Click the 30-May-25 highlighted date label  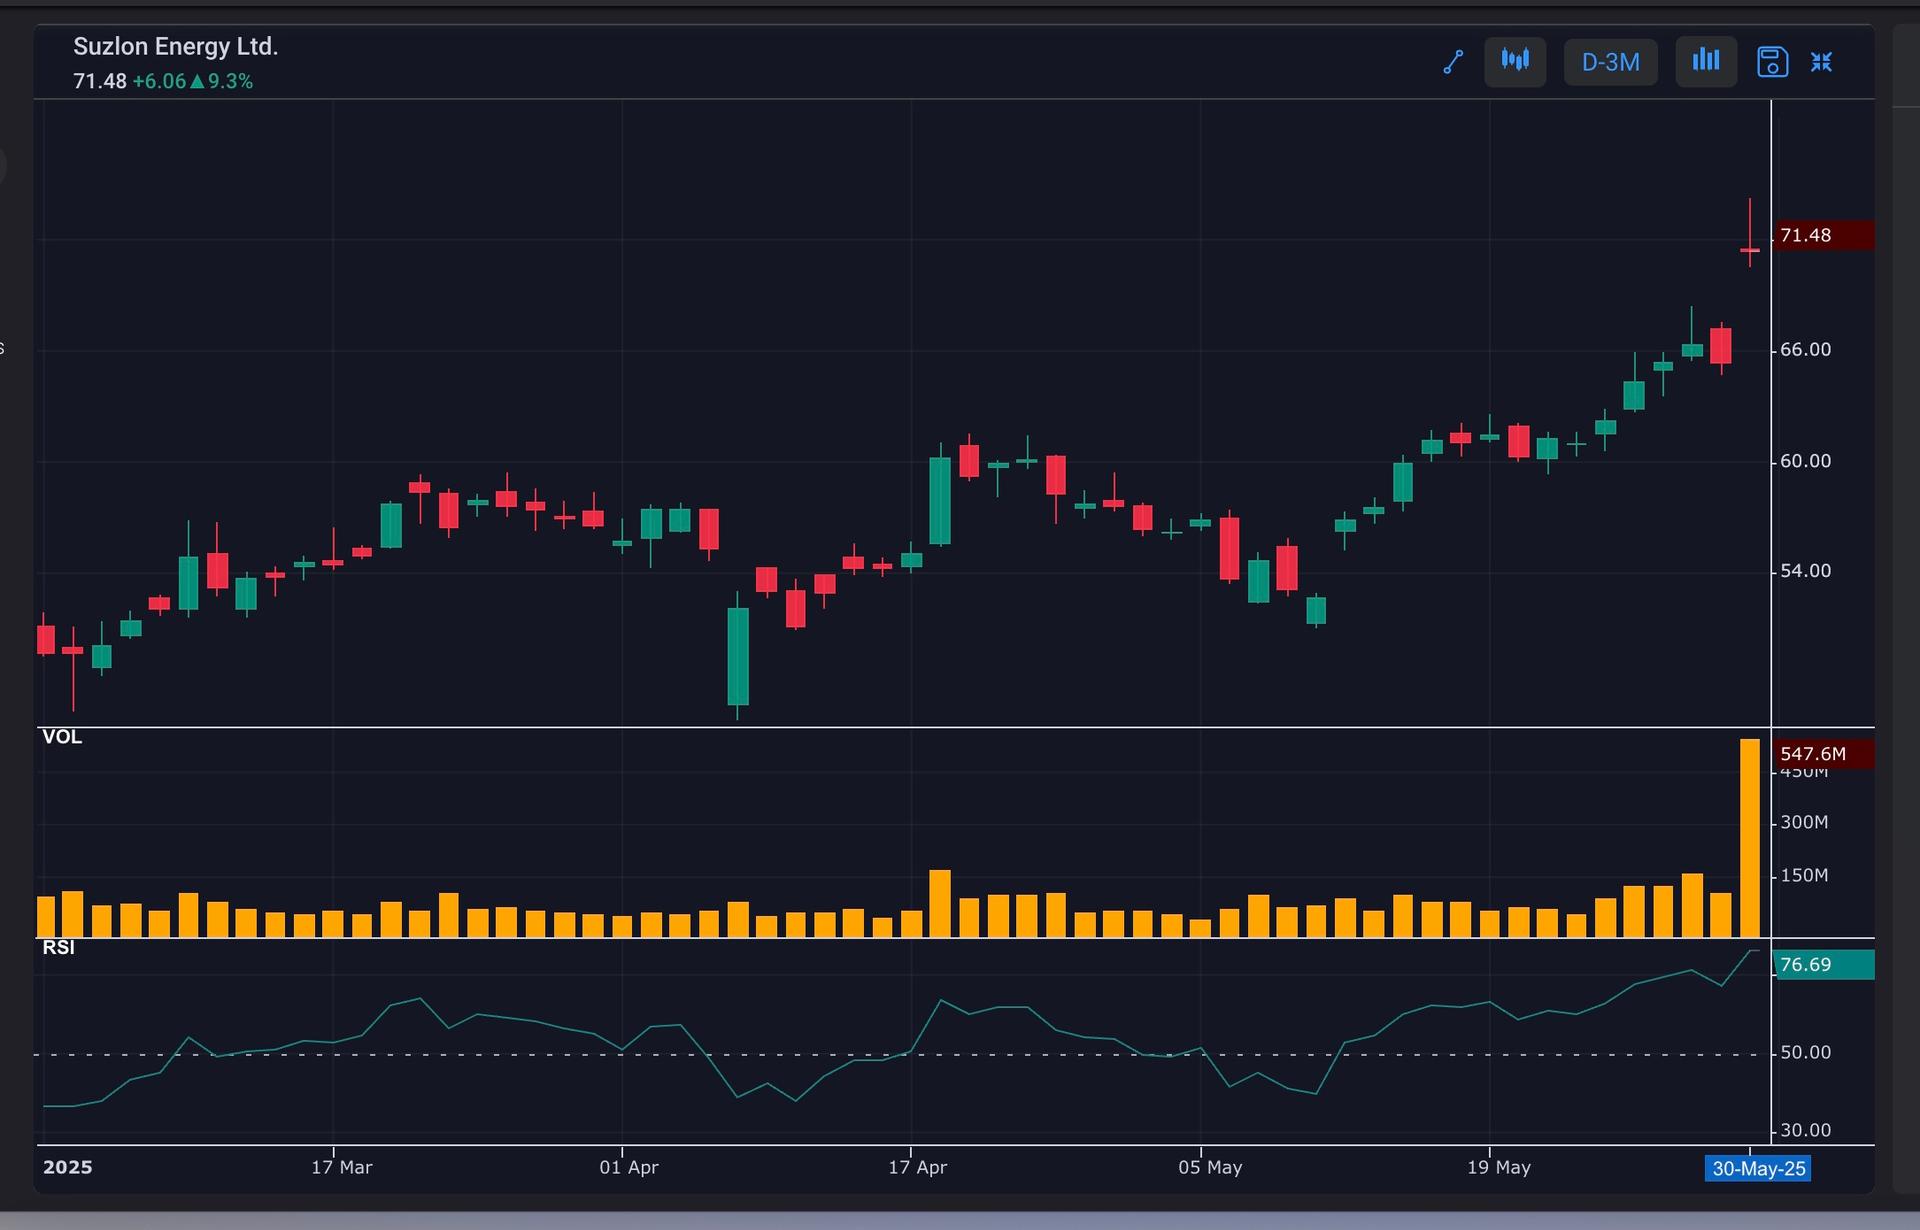(x=1758, y=1168)
